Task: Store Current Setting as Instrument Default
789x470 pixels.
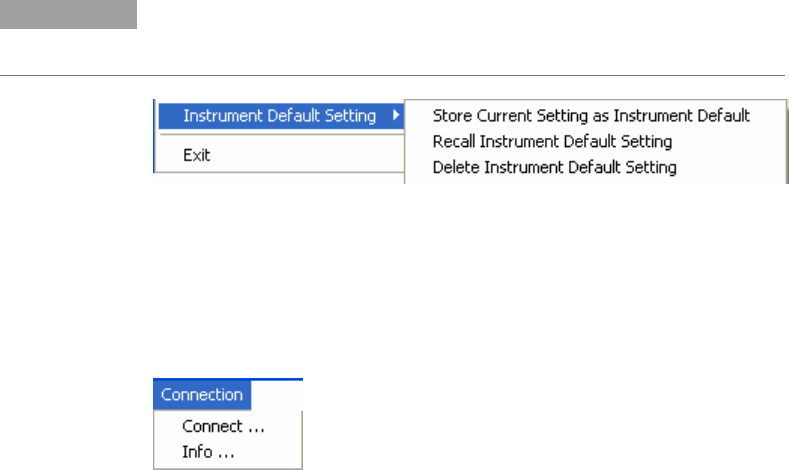Action: pos(591,116)
